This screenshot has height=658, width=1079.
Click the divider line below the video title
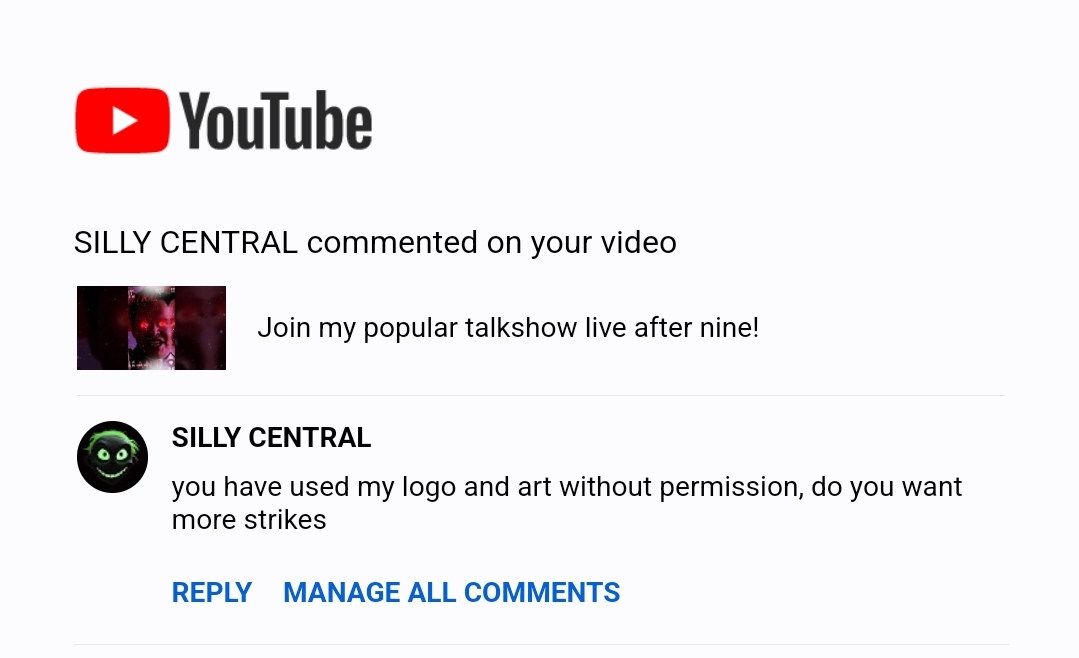[540, 395]
